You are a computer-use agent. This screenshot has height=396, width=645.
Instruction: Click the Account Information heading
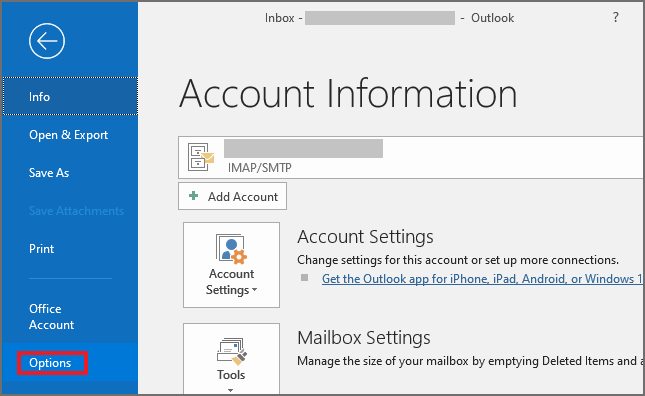(348, 94)
